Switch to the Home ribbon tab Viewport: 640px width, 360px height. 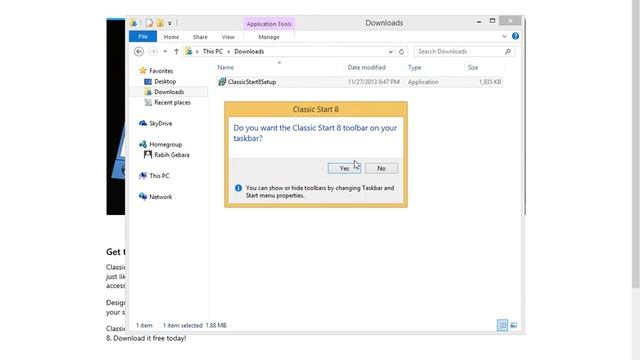[x=171, y=37]
